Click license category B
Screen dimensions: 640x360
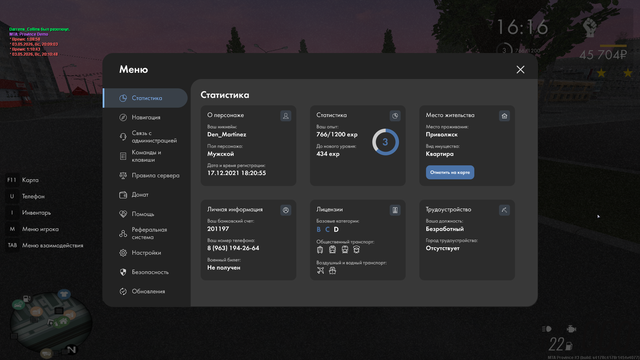click(319, 229)
